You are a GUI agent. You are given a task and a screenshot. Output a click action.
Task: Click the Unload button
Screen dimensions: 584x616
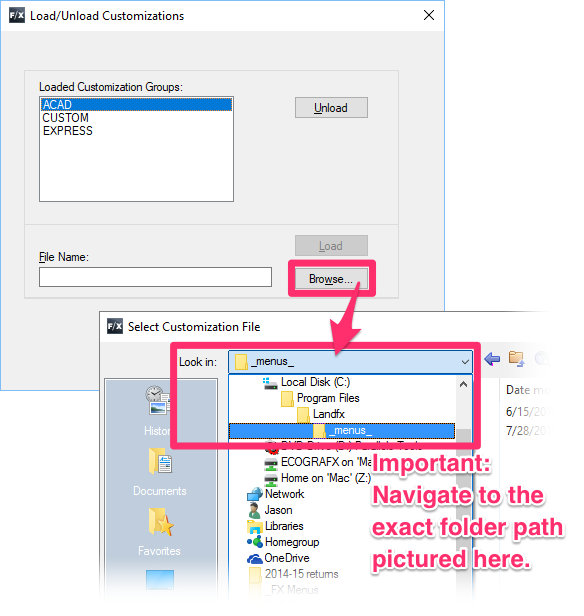(331, 108)
